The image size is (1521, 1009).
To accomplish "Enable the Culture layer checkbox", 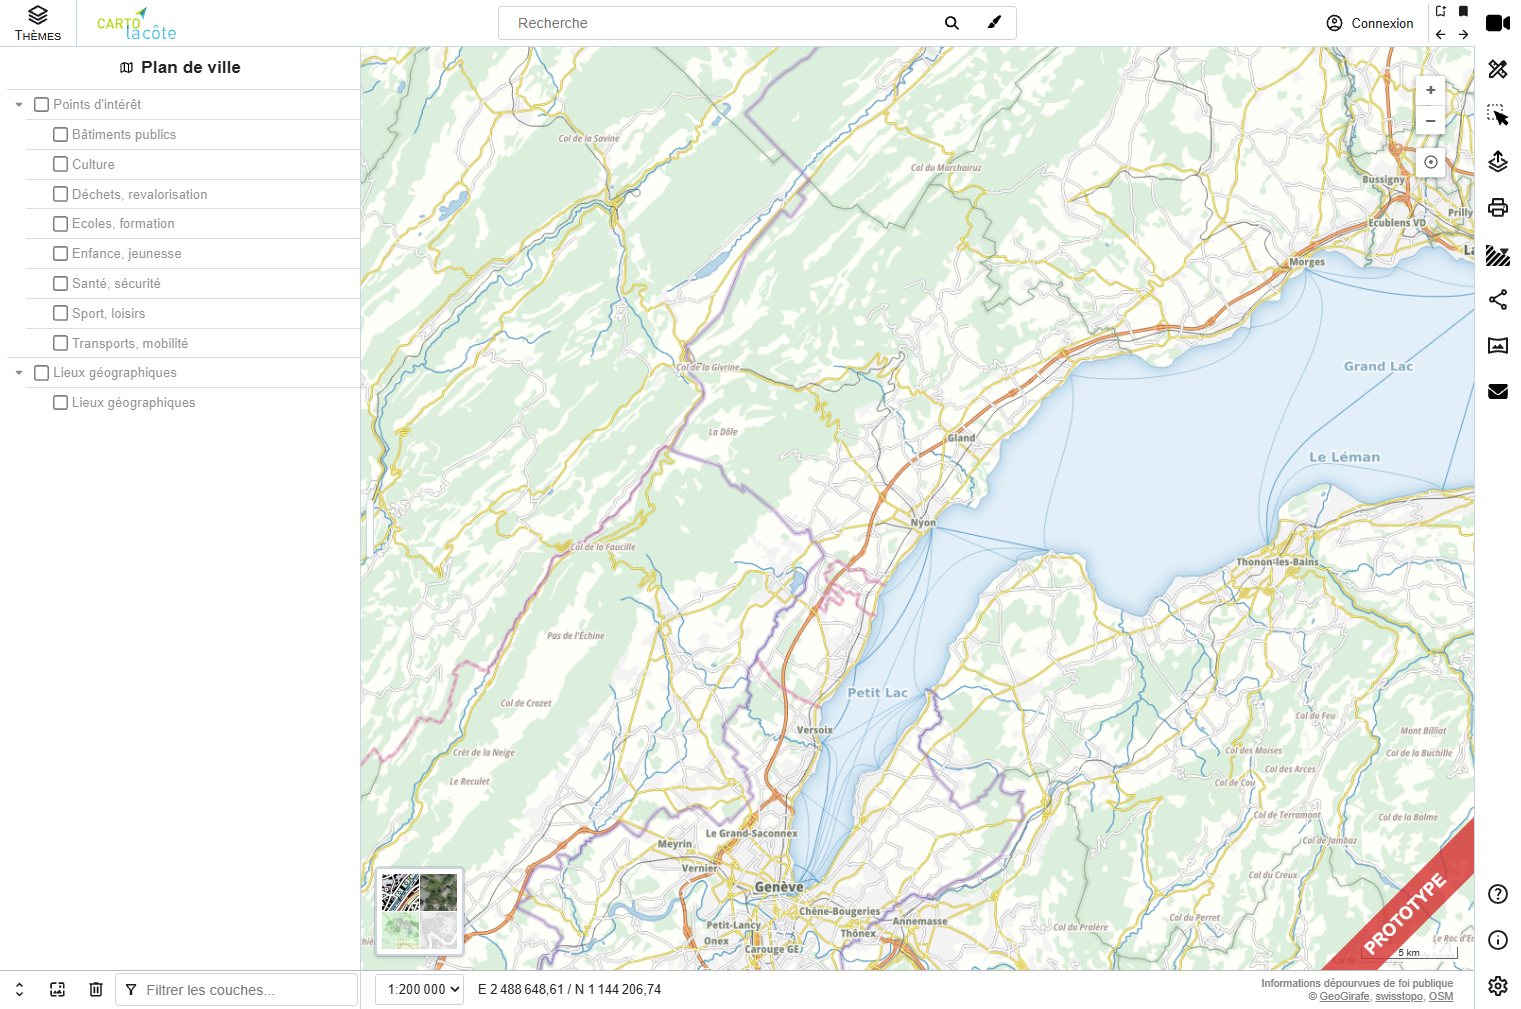I will click(61, 164).
